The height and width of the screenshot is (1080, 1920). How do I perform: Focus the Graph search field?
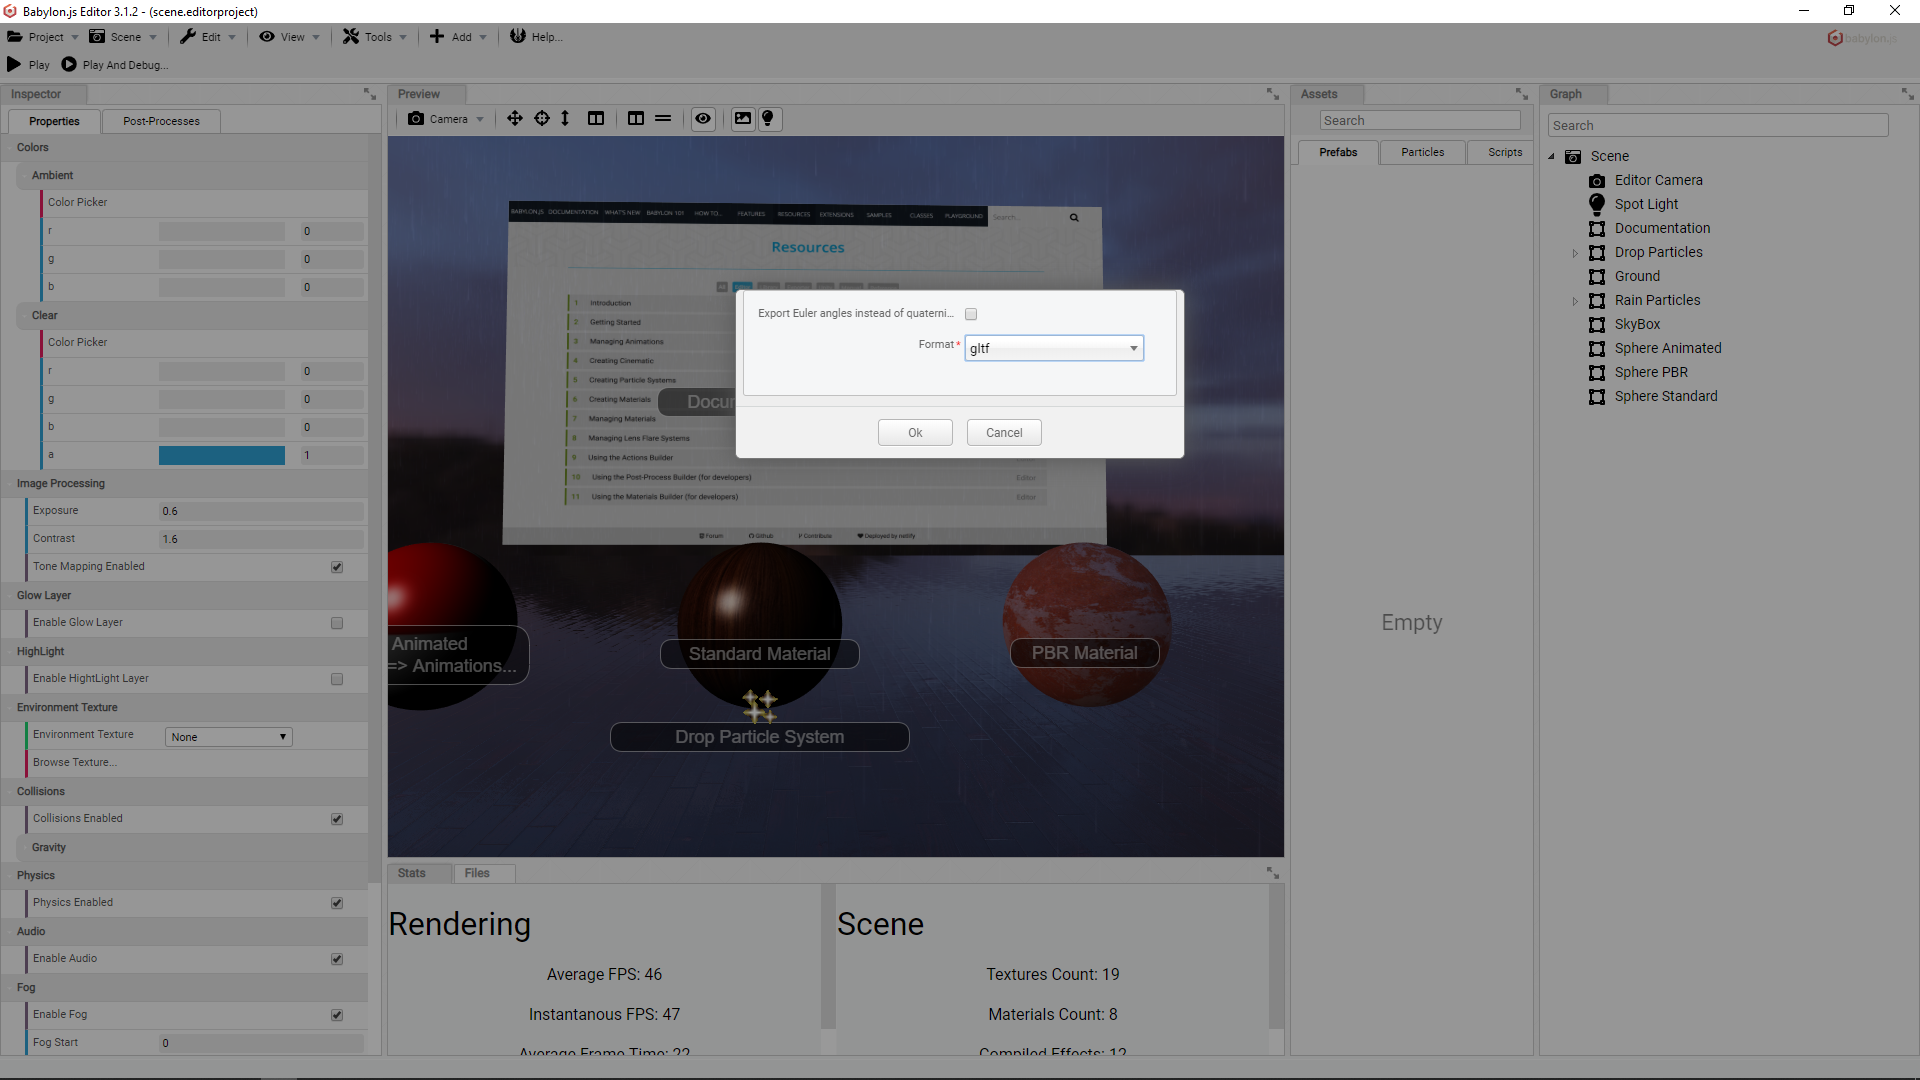[1718, 125]
